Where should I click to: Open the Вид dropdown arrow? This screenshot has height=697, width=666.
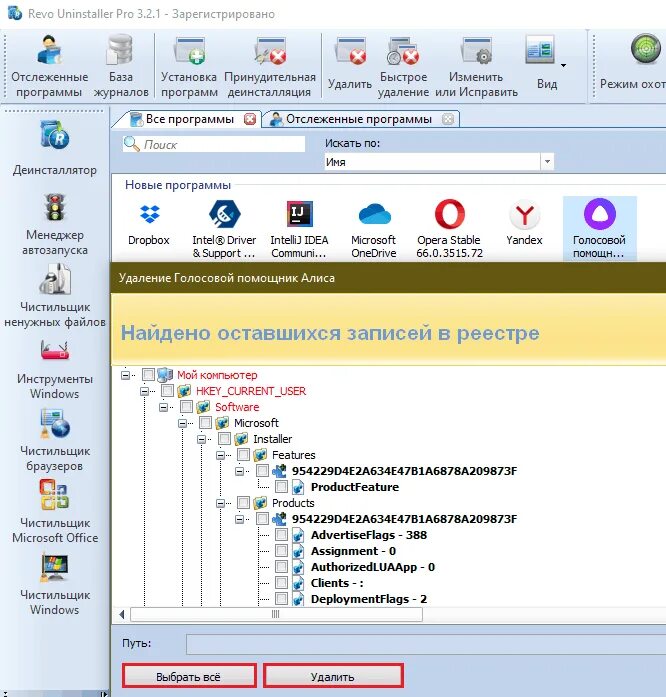pos(563,65)
